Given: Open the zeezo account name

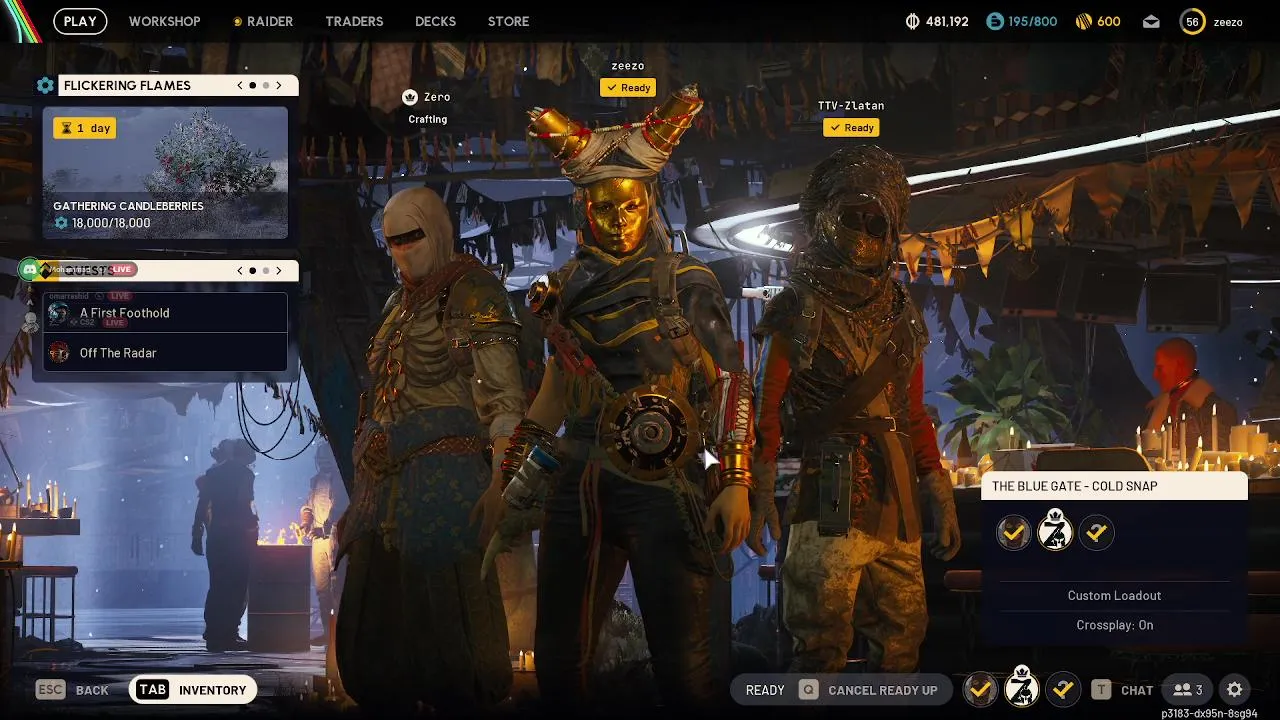Looking at the screenshot, I should (x=1228, y=22).
